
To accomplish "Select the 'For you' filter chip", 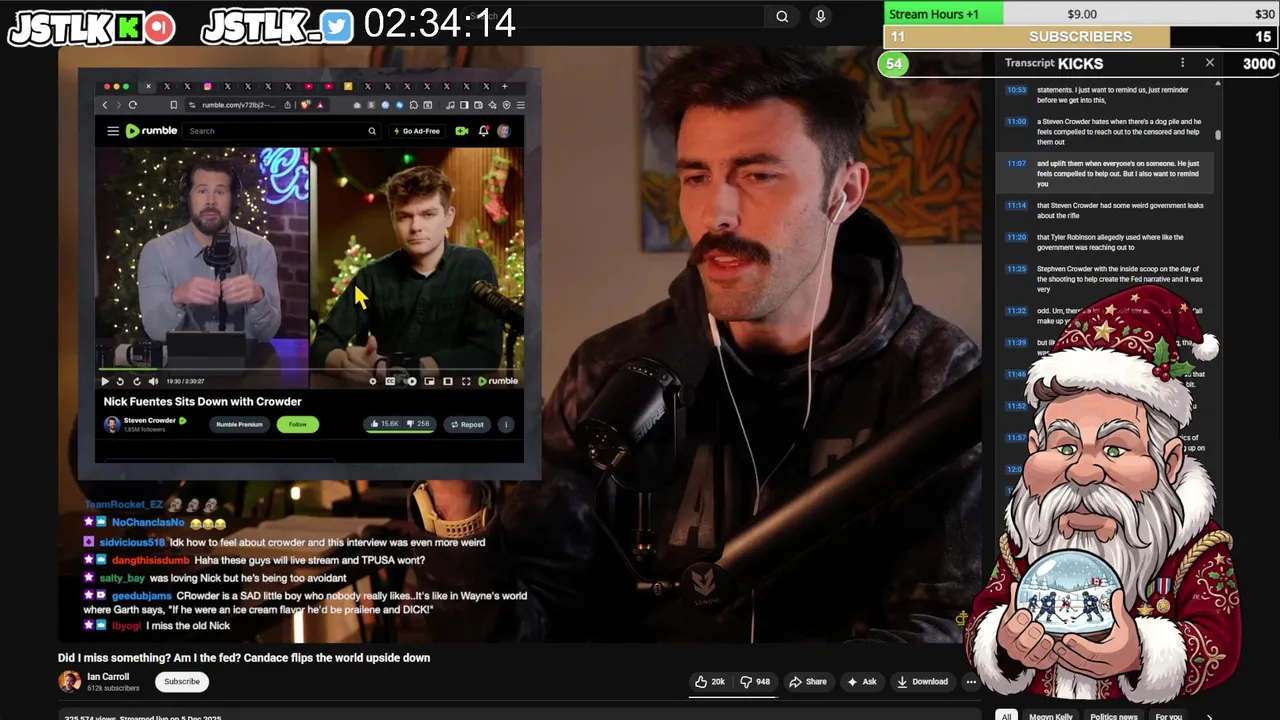I will [1168, 716].
